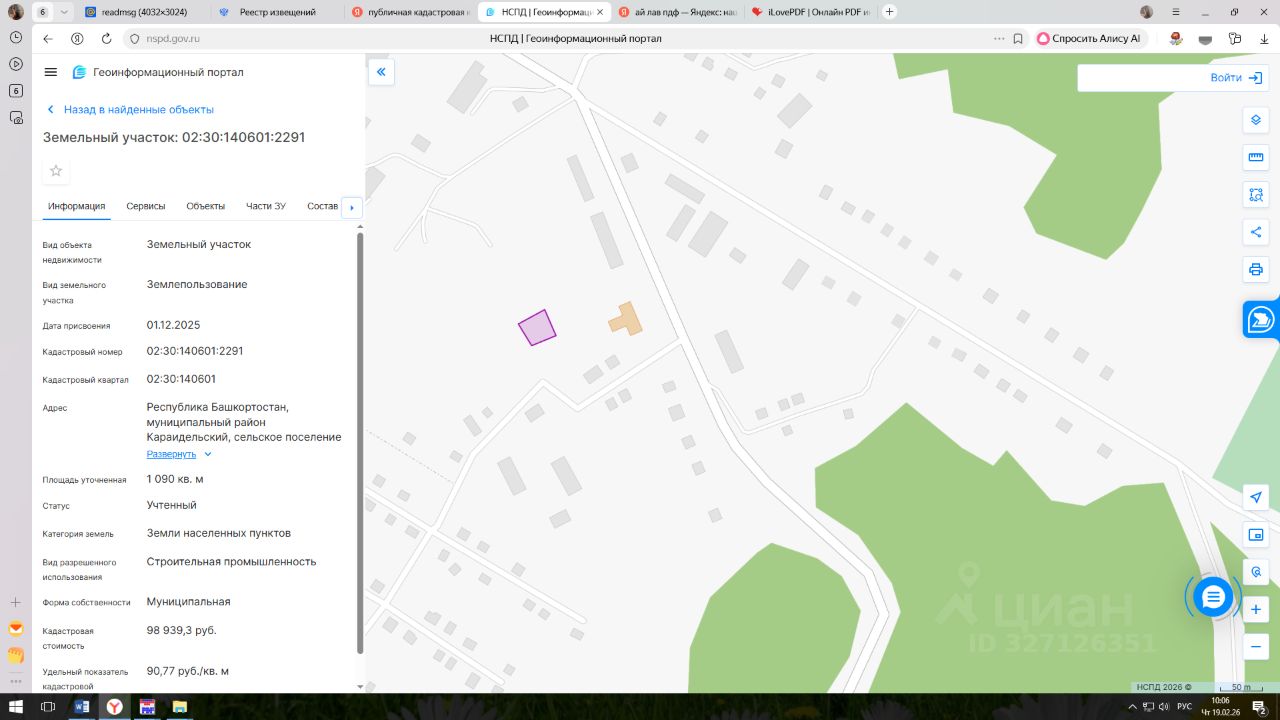Print the current map
The height and width of the screenshot is (720, 1280).
tap(1256, 269)
